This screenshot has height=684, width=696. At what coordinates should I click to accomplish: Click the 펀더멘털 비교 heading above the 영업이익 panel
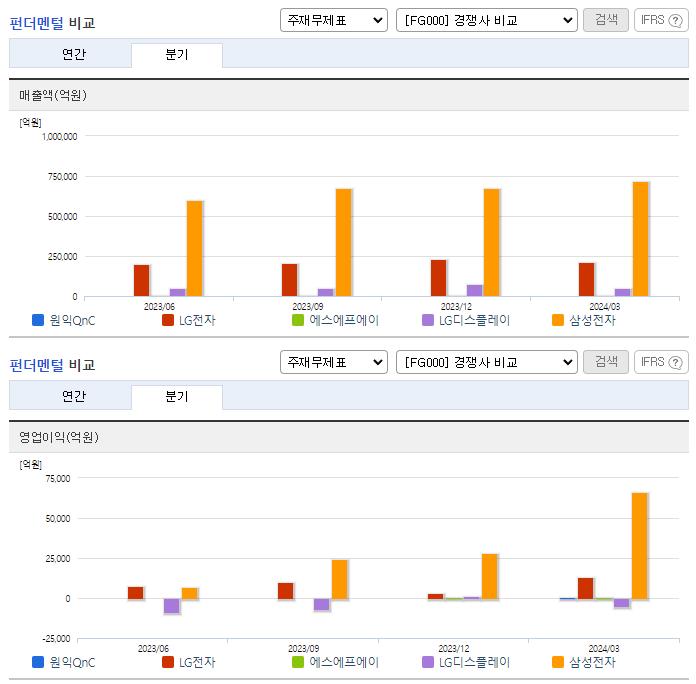pyautogui.click(x=52, y=365)
